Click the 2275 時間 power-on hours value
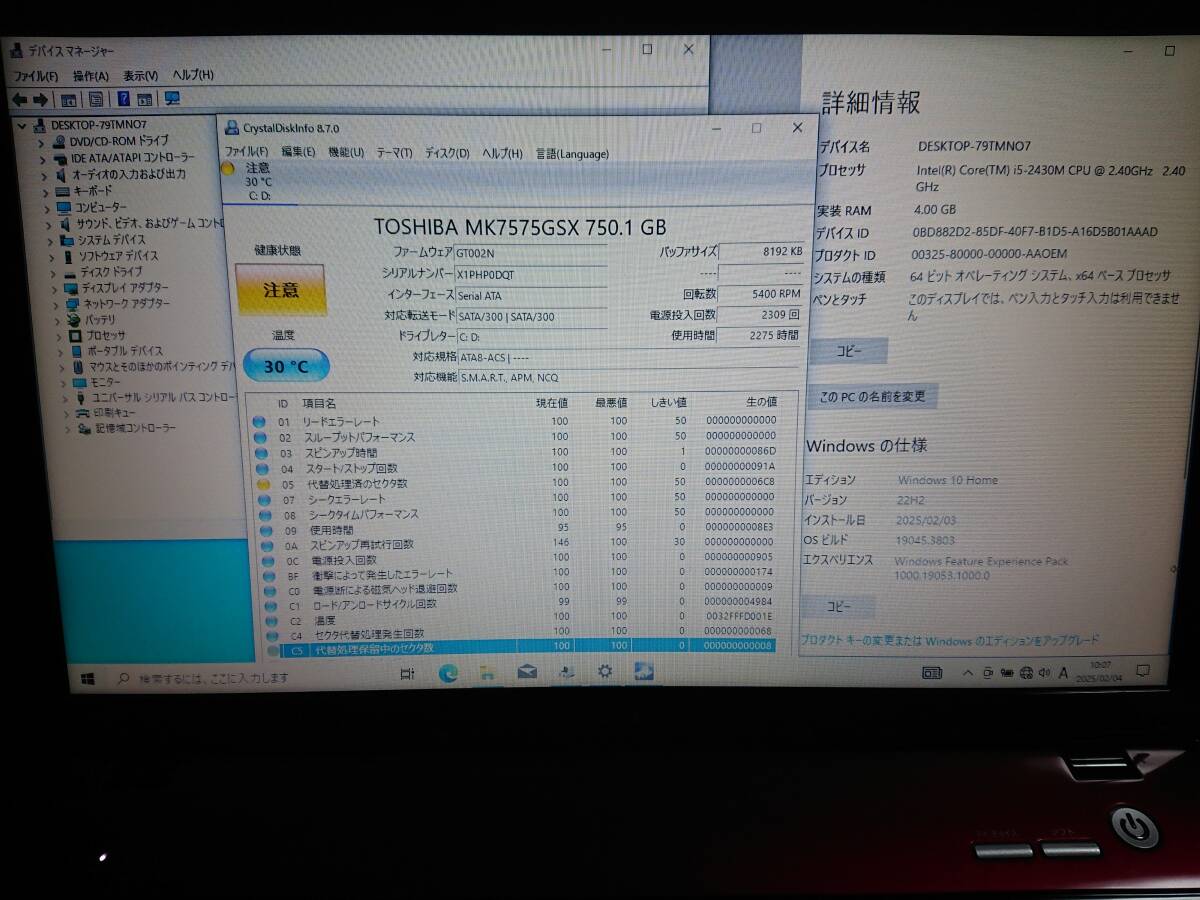 [761, 336]
